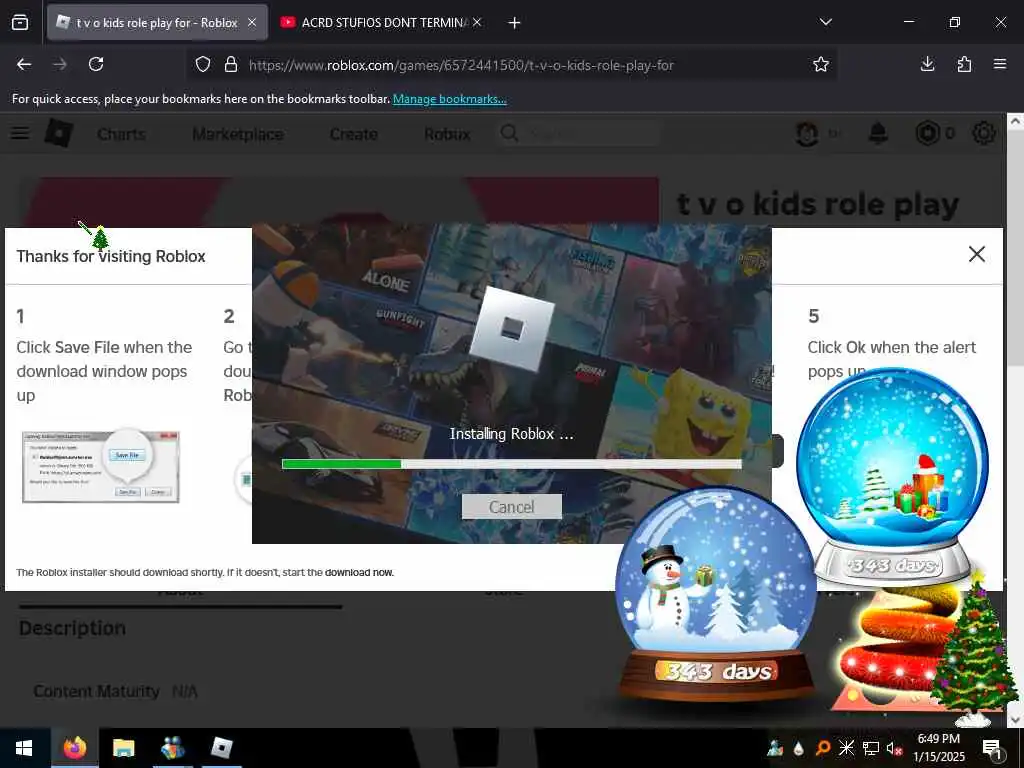1024x768 pixels.
Task: Open the Roblox hamburger navigation menu
Action: coord(20,133)
